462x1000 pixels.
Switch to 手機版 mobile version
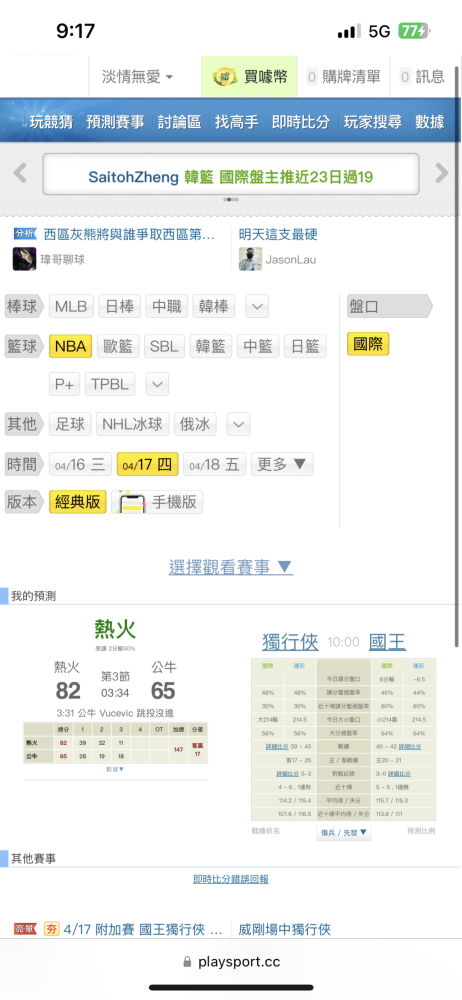[158, 502]
